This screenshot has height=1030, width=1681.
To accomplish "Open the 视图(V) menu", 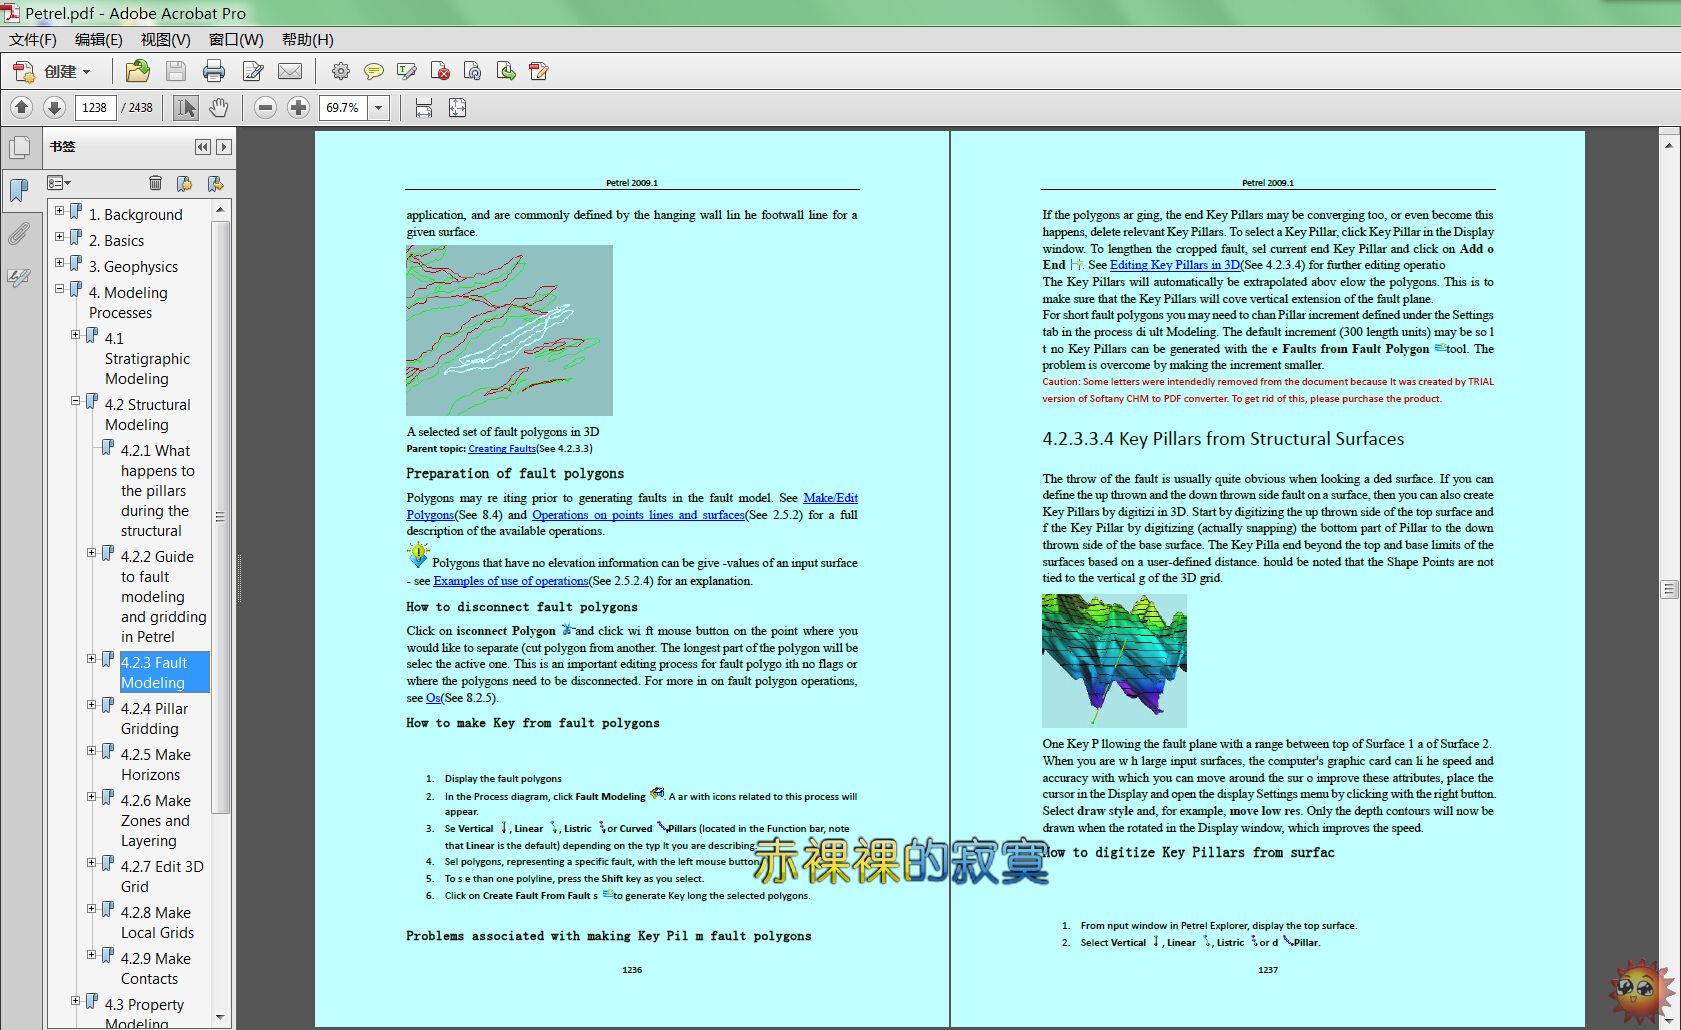I will point(166,39).
